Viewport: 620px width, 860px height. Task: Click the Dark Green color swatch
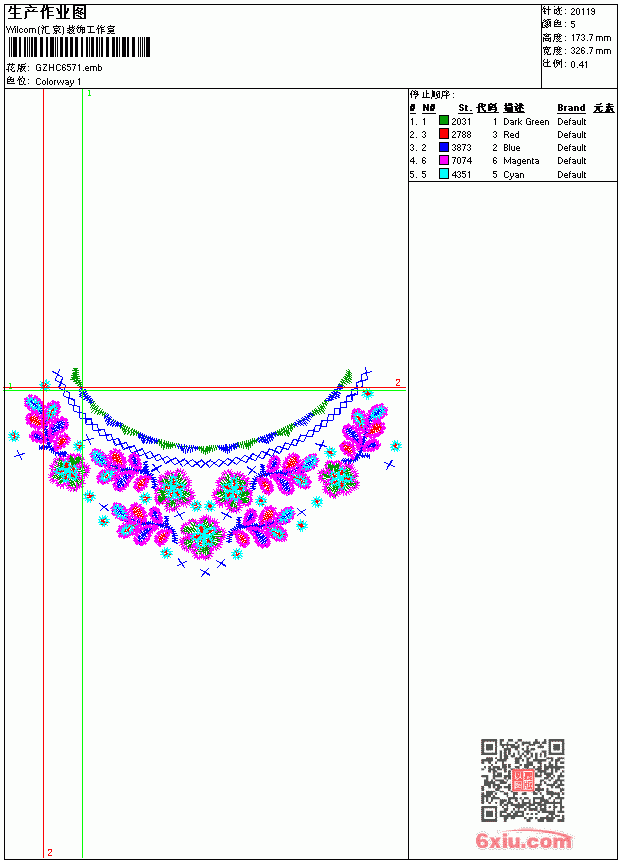click(x=444, y=120)
